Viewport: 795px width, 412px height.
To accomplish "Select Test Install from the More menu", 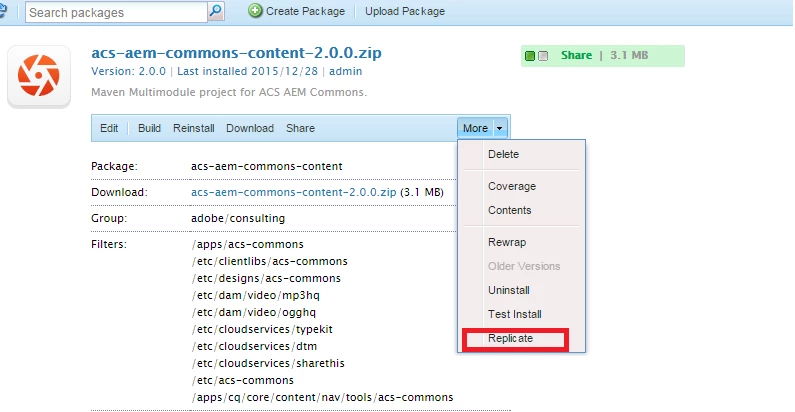I will (x=515, y=314).
